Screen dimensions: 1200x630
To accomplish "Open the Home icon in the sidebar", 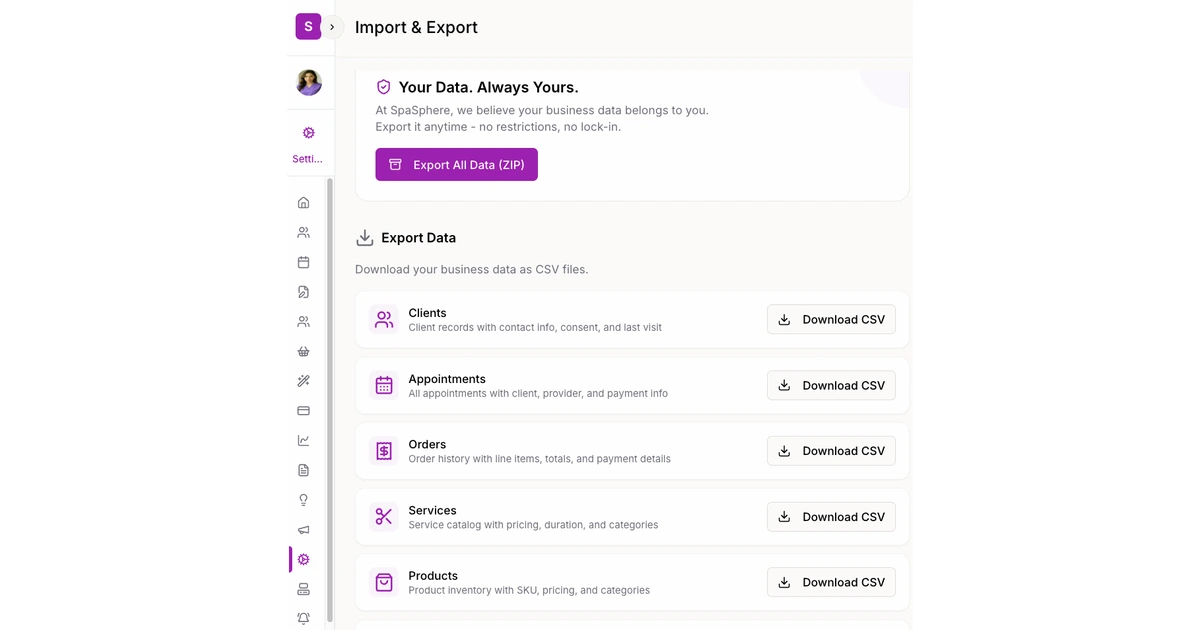I will pyautogui.click(x=303, y=202).
